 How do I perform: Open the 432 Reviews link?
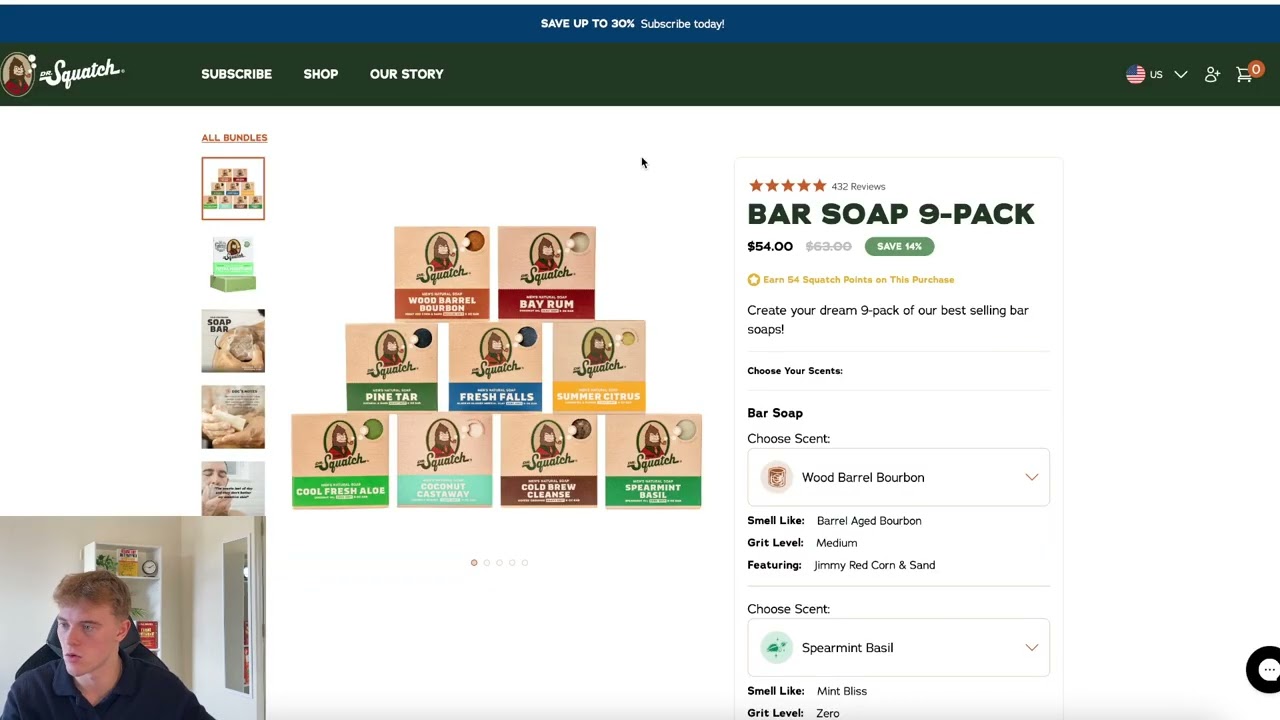click(858, 186)
